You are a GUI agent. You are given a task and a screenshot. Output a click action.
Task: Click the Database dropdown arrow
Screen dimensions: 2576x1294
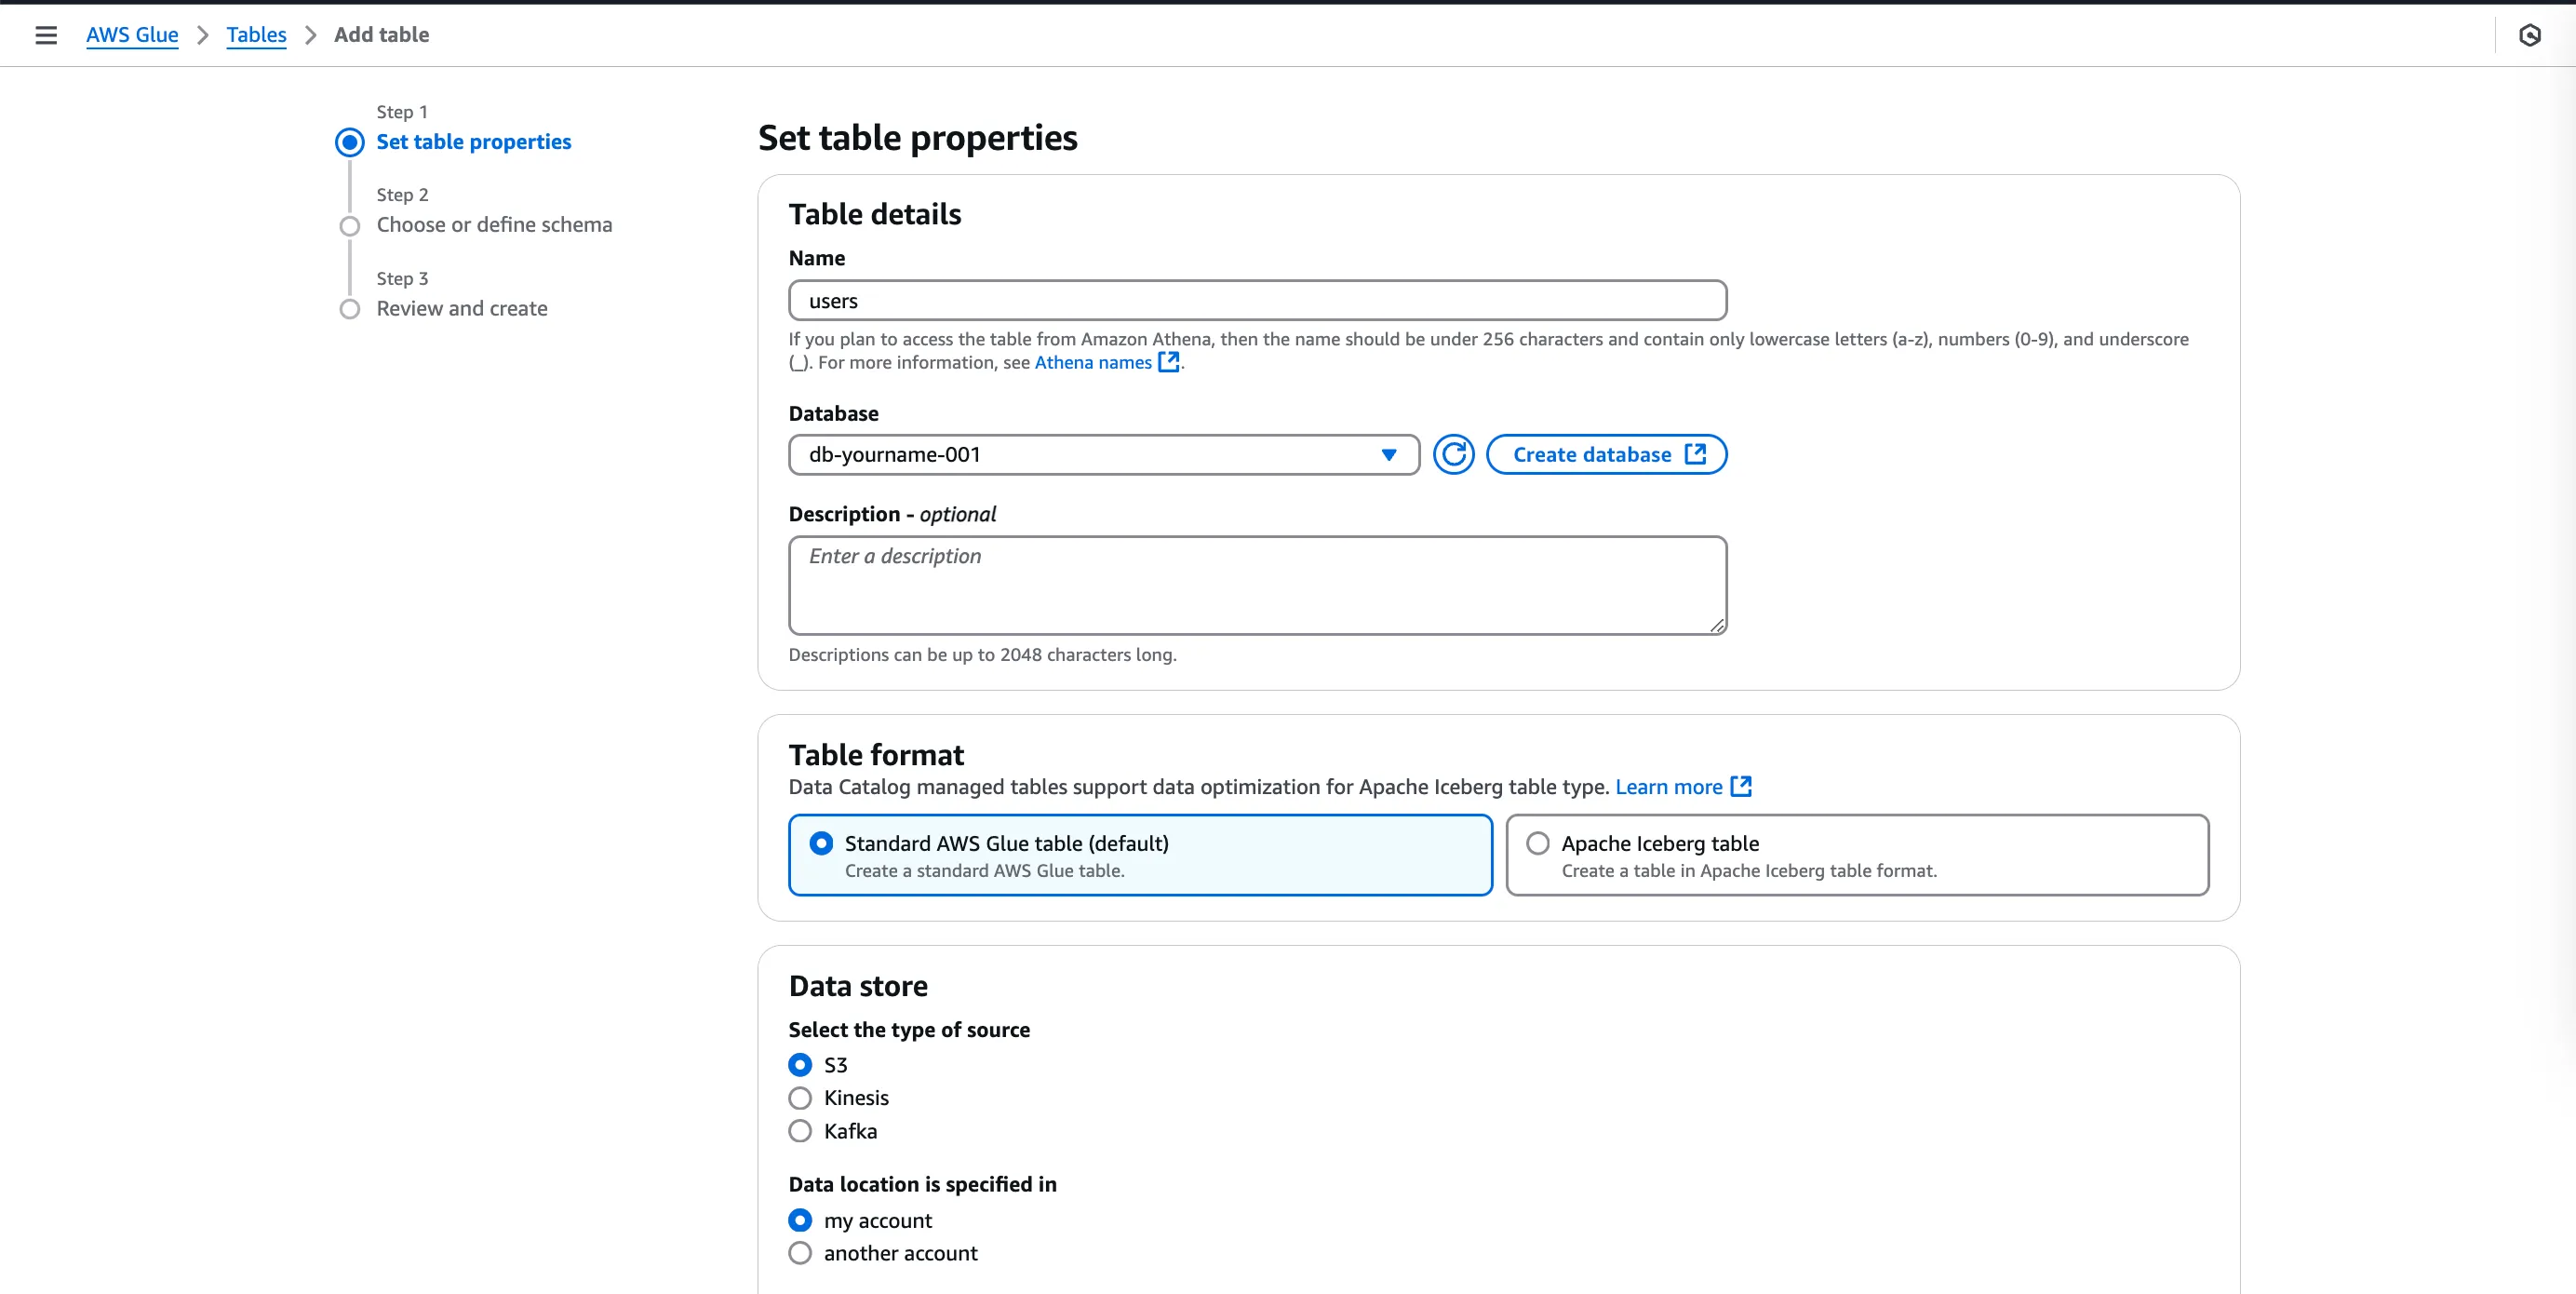click(x=1388, y=455)
